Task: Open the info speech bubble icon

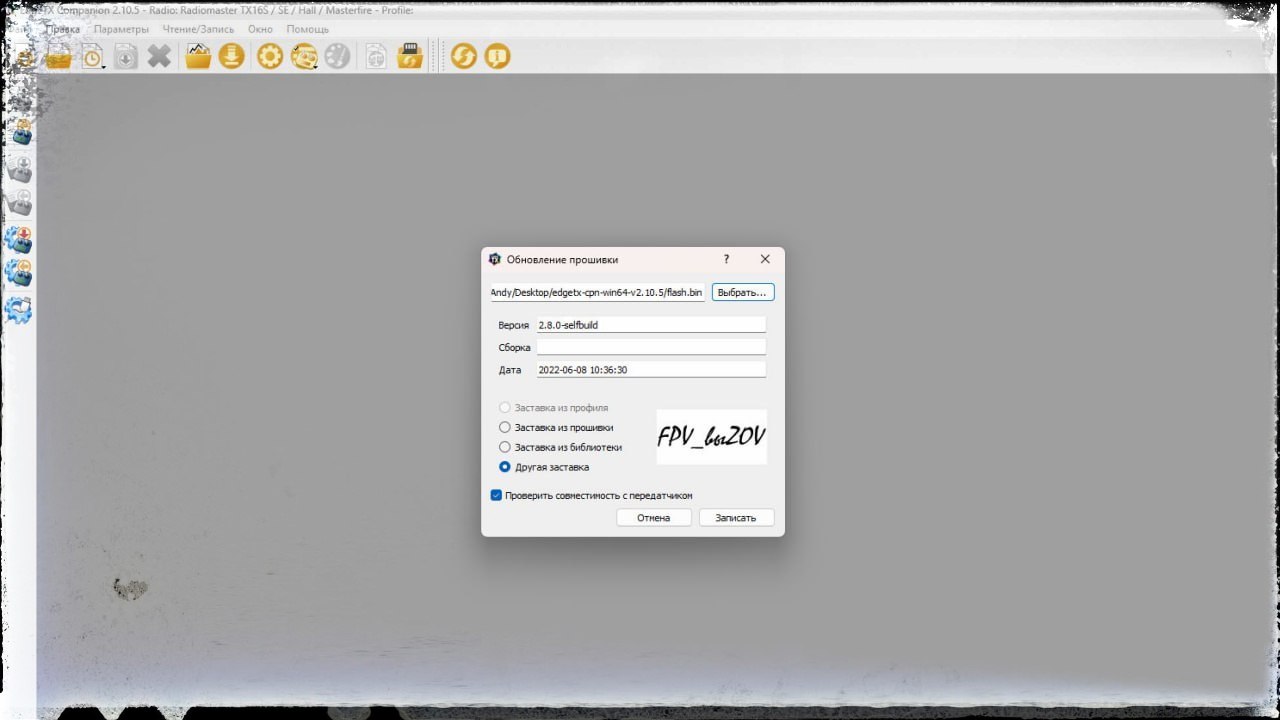Action: click(497, 56)
